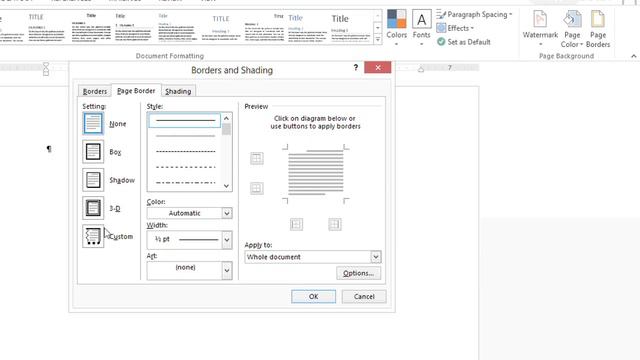Apply the large black Title style set
Viewport: 640px width, 360px height.
tap(350, 28)
